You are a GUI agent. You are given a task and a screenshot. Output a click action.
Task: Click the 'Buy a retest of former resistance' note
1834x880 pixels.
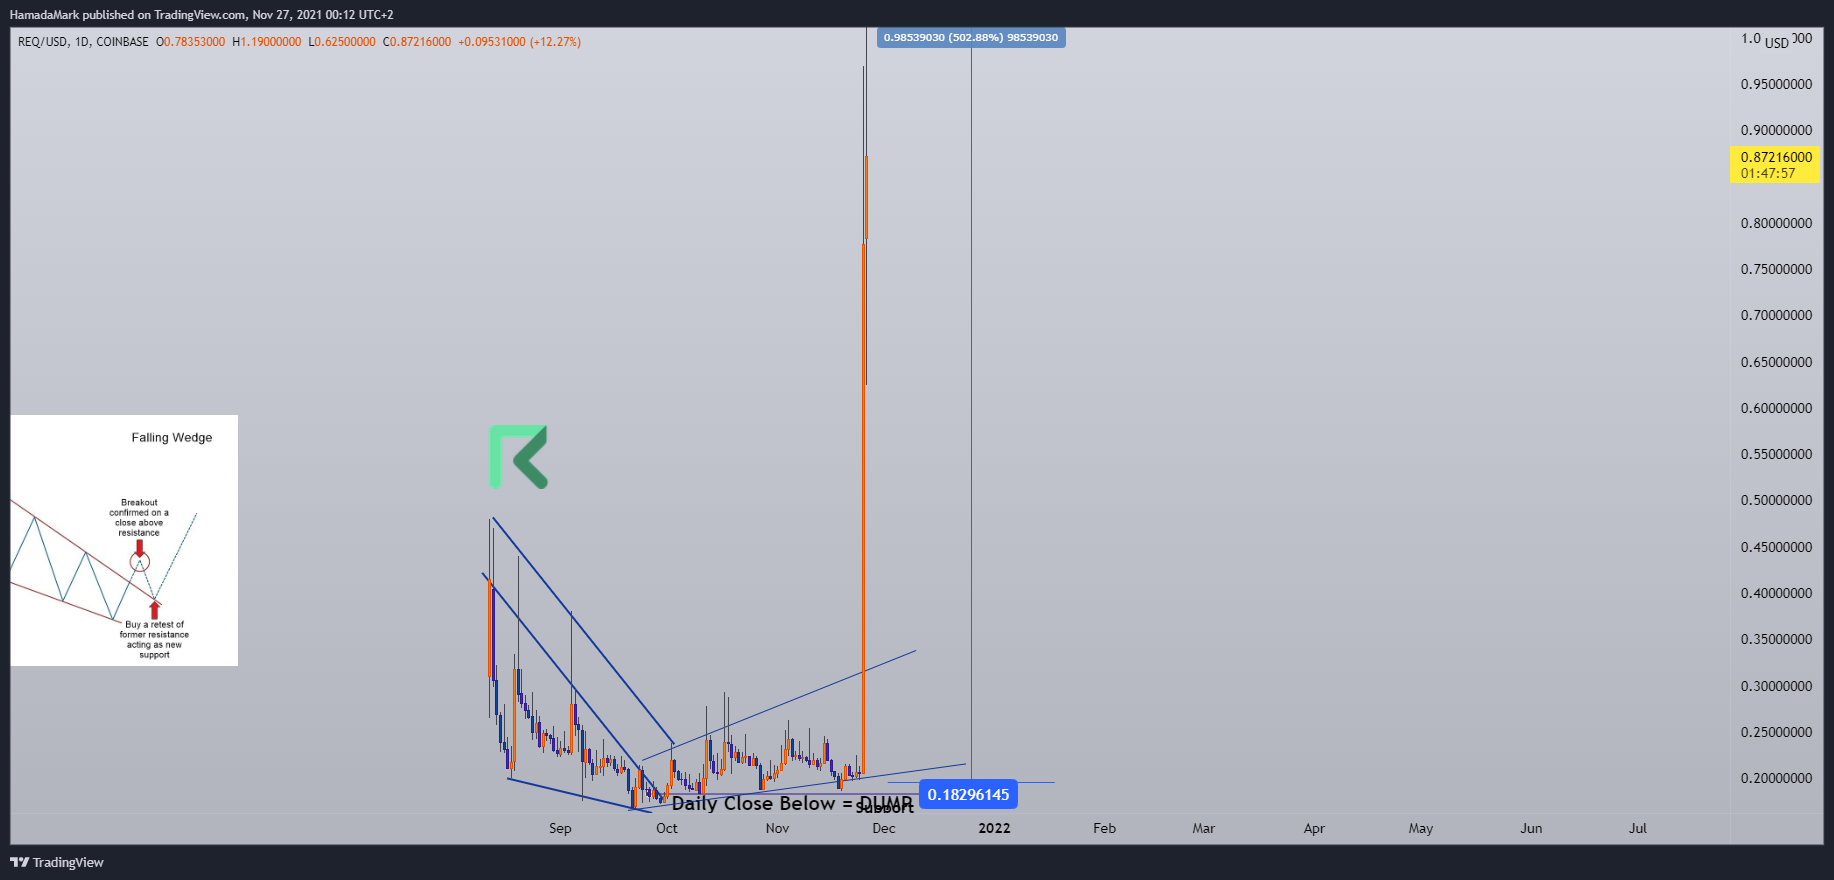154,640
